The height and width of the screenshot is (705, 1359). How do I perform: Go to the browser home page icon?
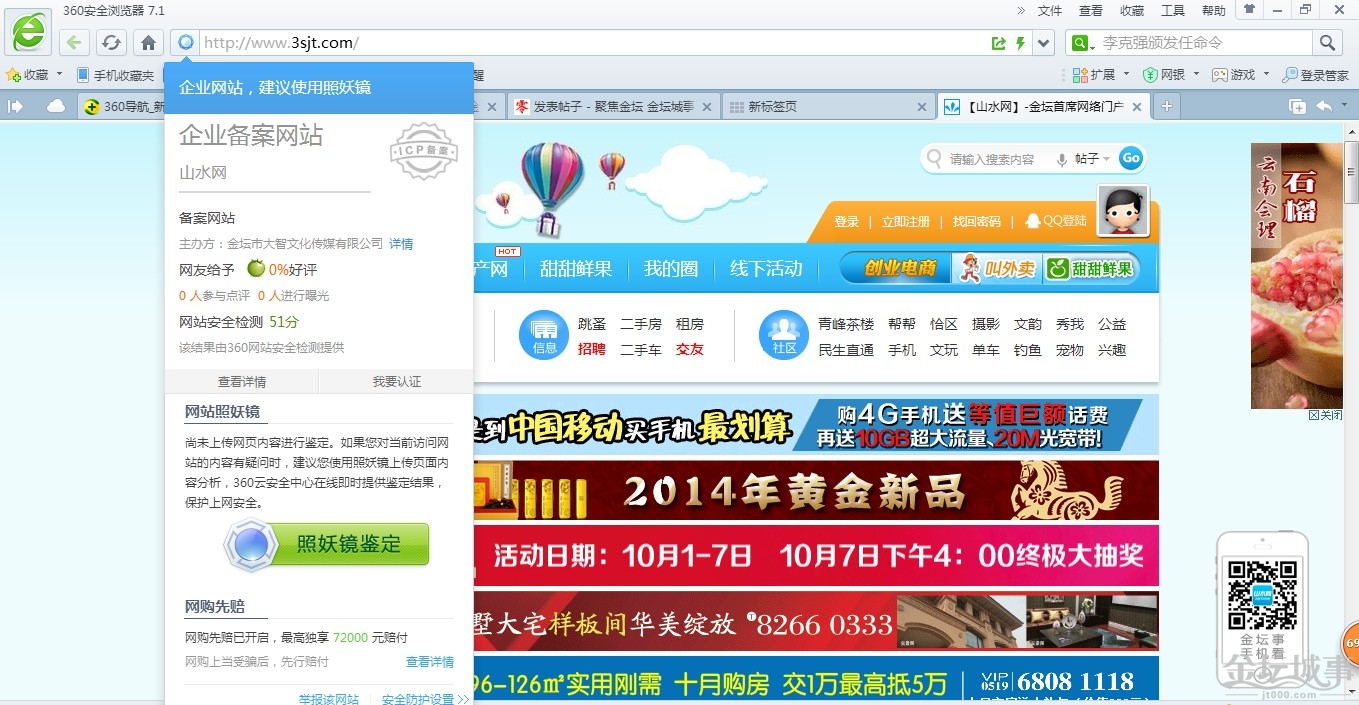(x=148, y=43)
